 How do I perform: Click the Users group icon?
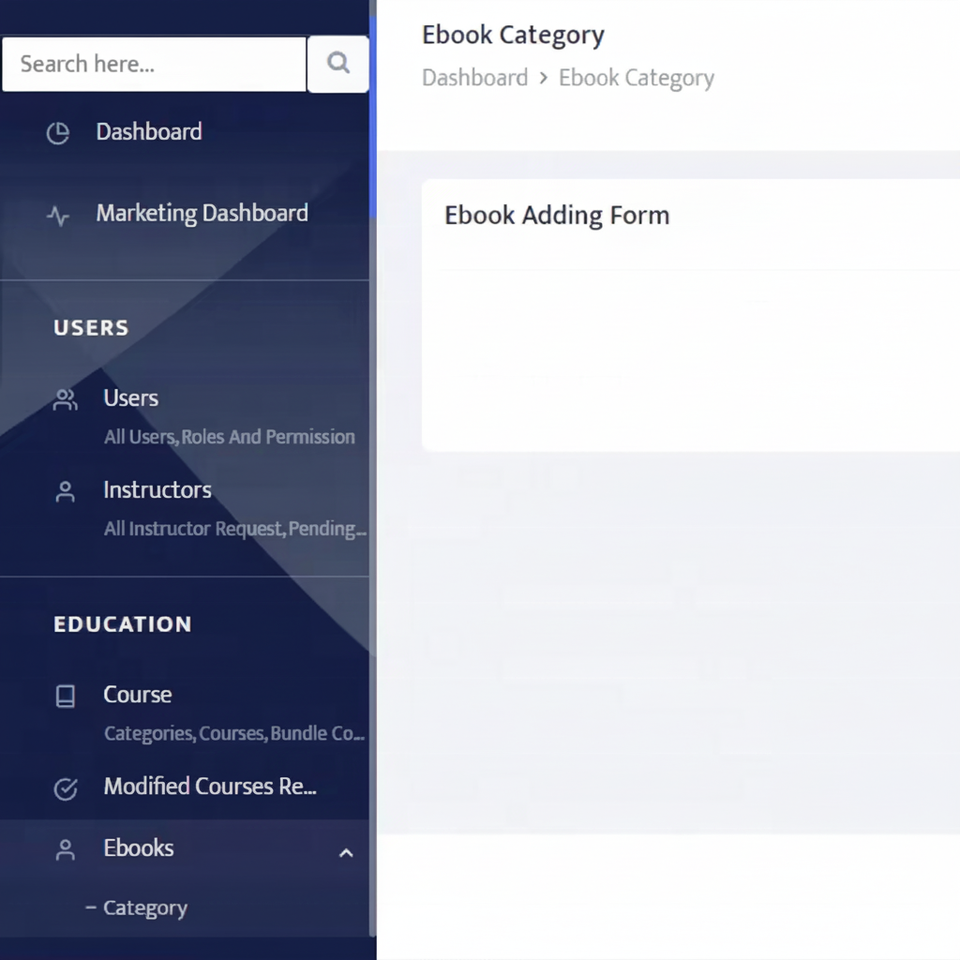point(65,400)
